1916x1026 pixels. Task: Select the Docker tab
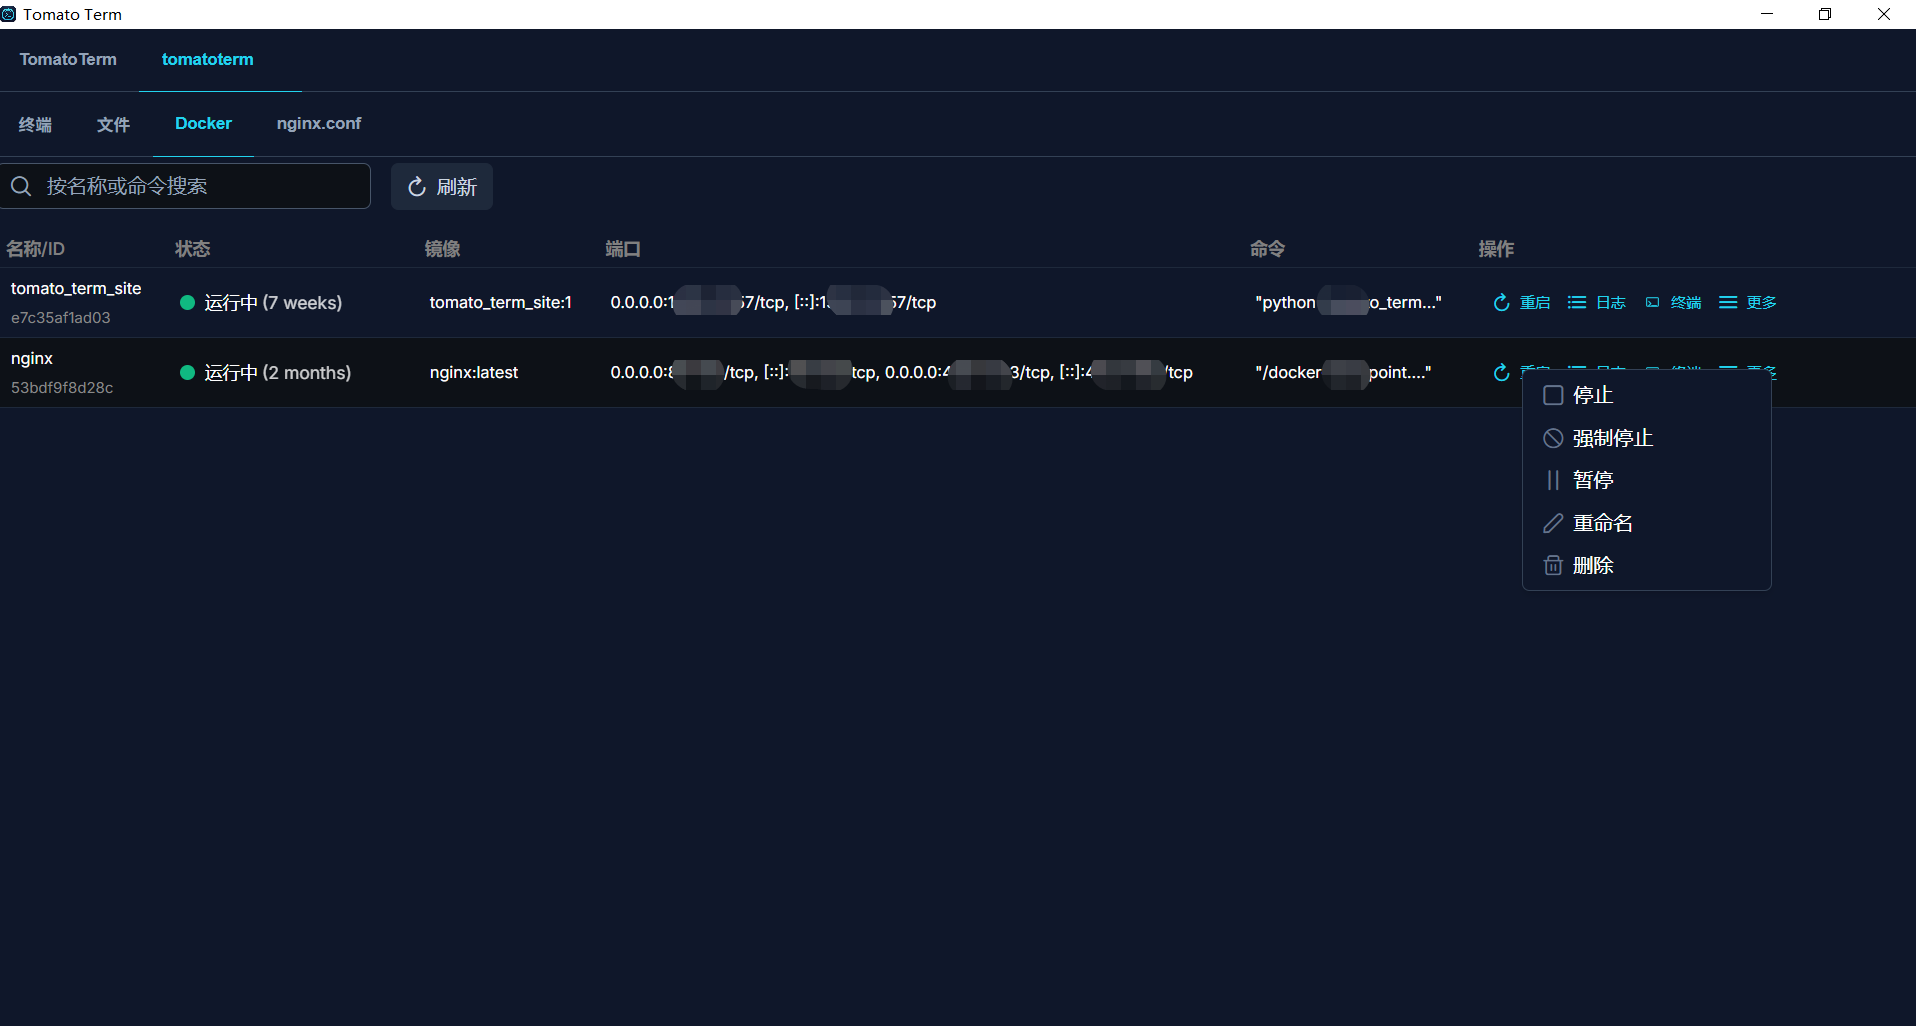(x=203, y=124)
